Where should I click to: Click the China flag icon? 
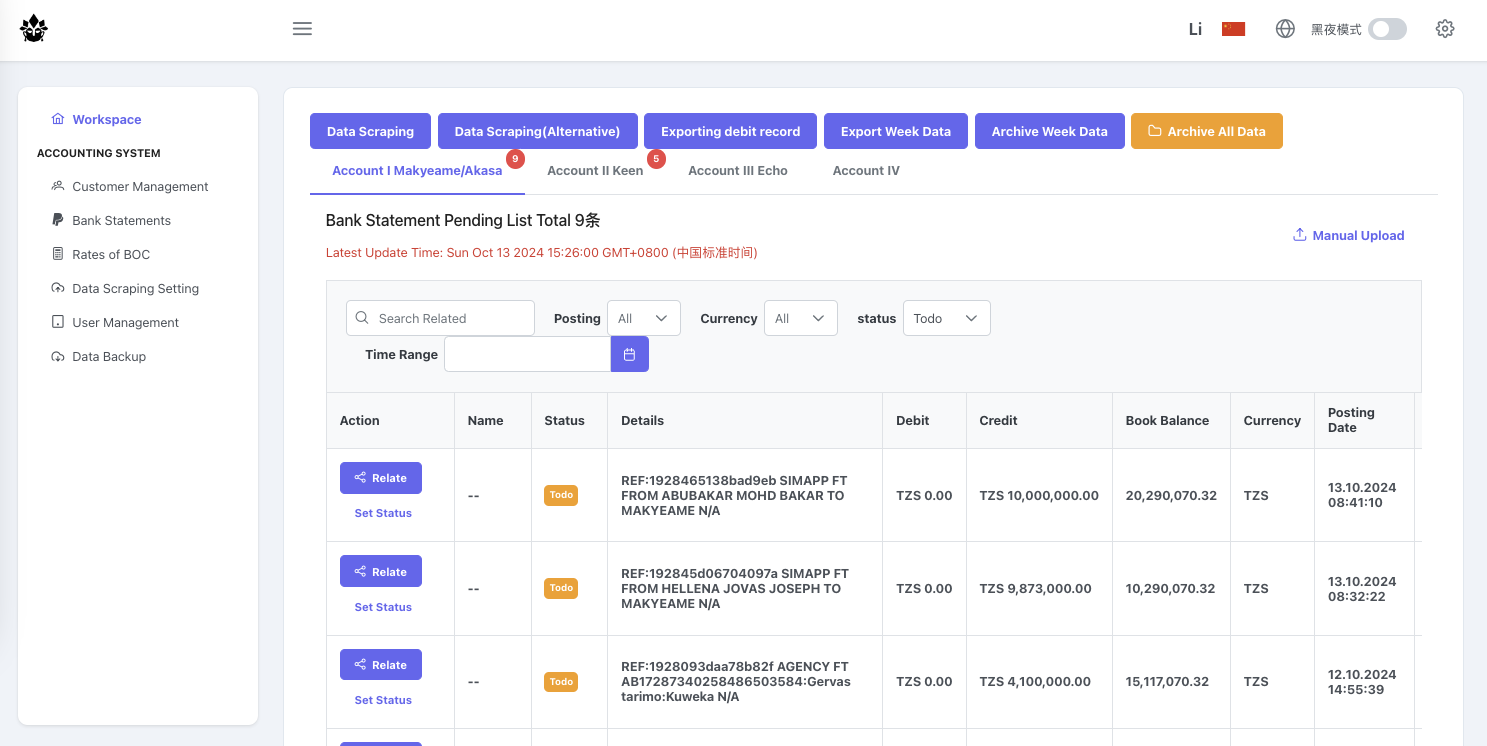click(x=1233, y=29)
